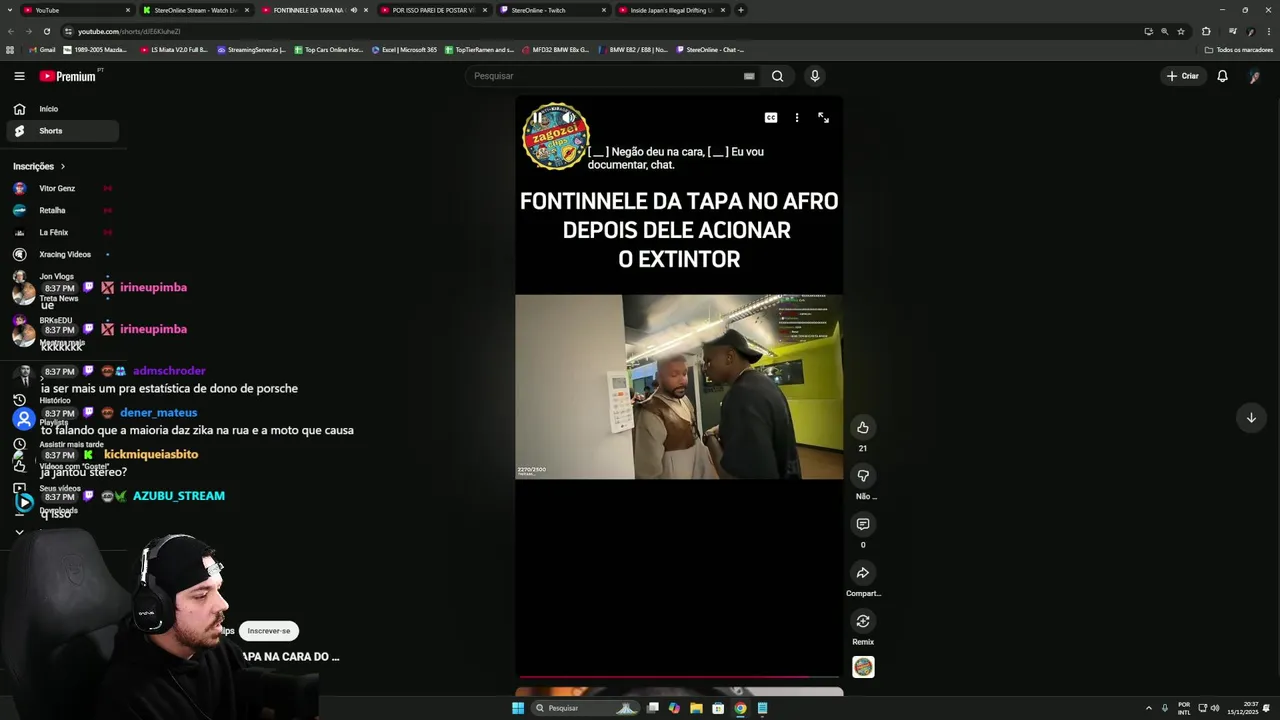Open Excel | Microsoft 365 bookmark
This screenshot has height=720, width=1280.
pos(404,49)
